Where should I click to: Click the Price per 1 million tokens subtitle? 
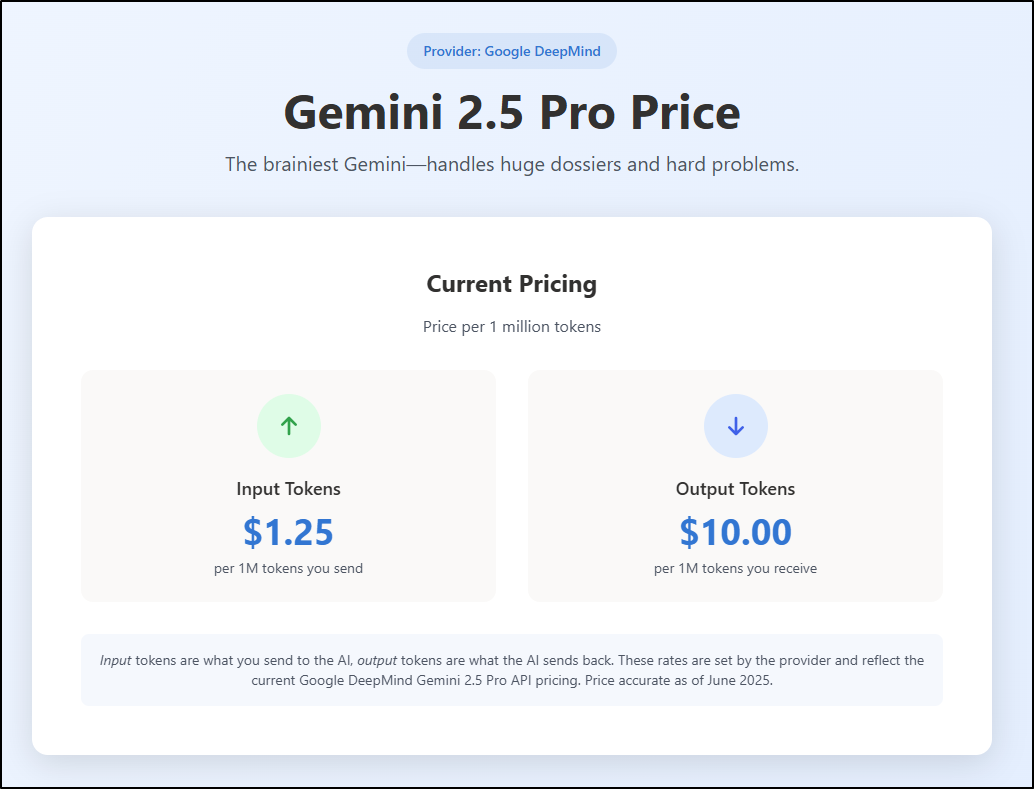[x=512, y=327]
